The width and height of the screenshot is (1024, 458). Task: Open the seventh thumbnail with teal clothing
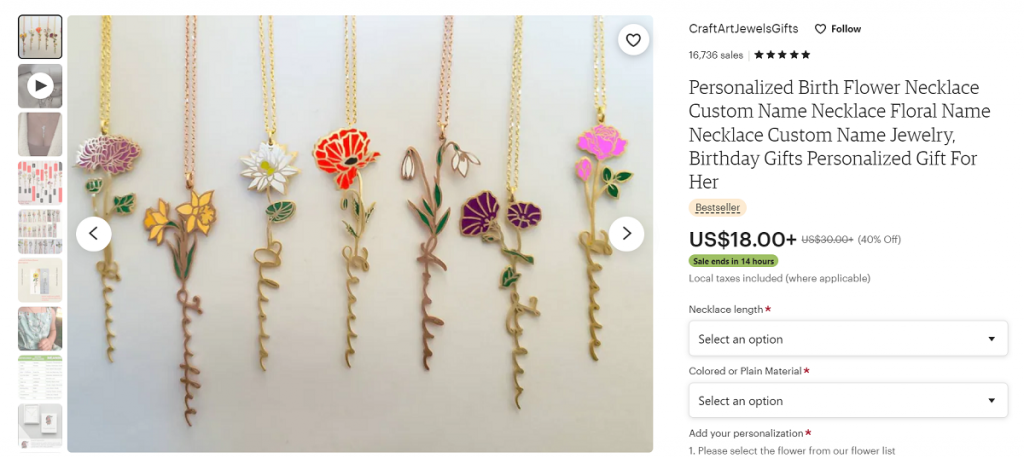point(40,328)
